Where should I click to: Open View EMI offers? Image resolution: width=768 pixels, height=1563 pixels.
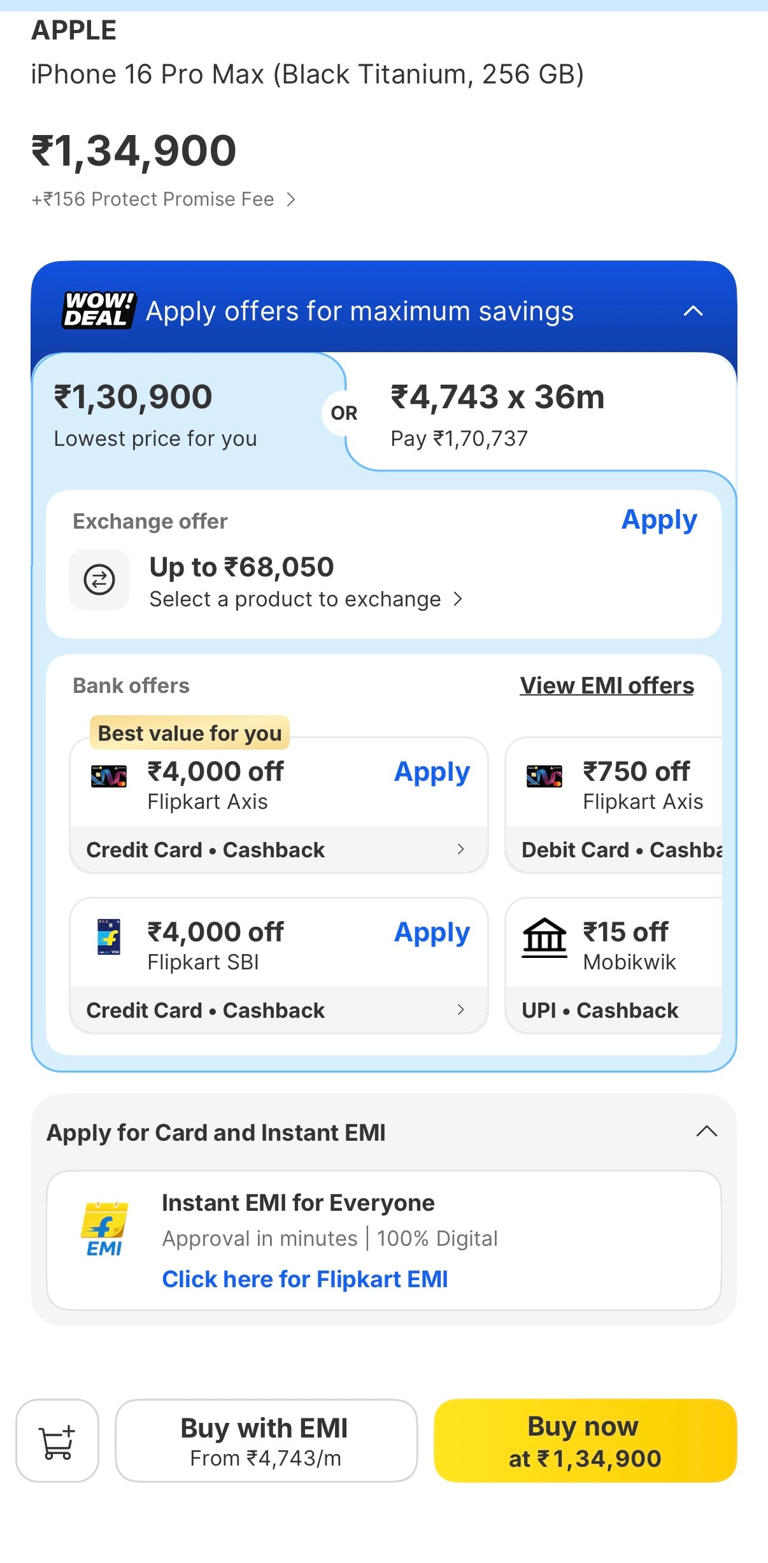(607, 685)
